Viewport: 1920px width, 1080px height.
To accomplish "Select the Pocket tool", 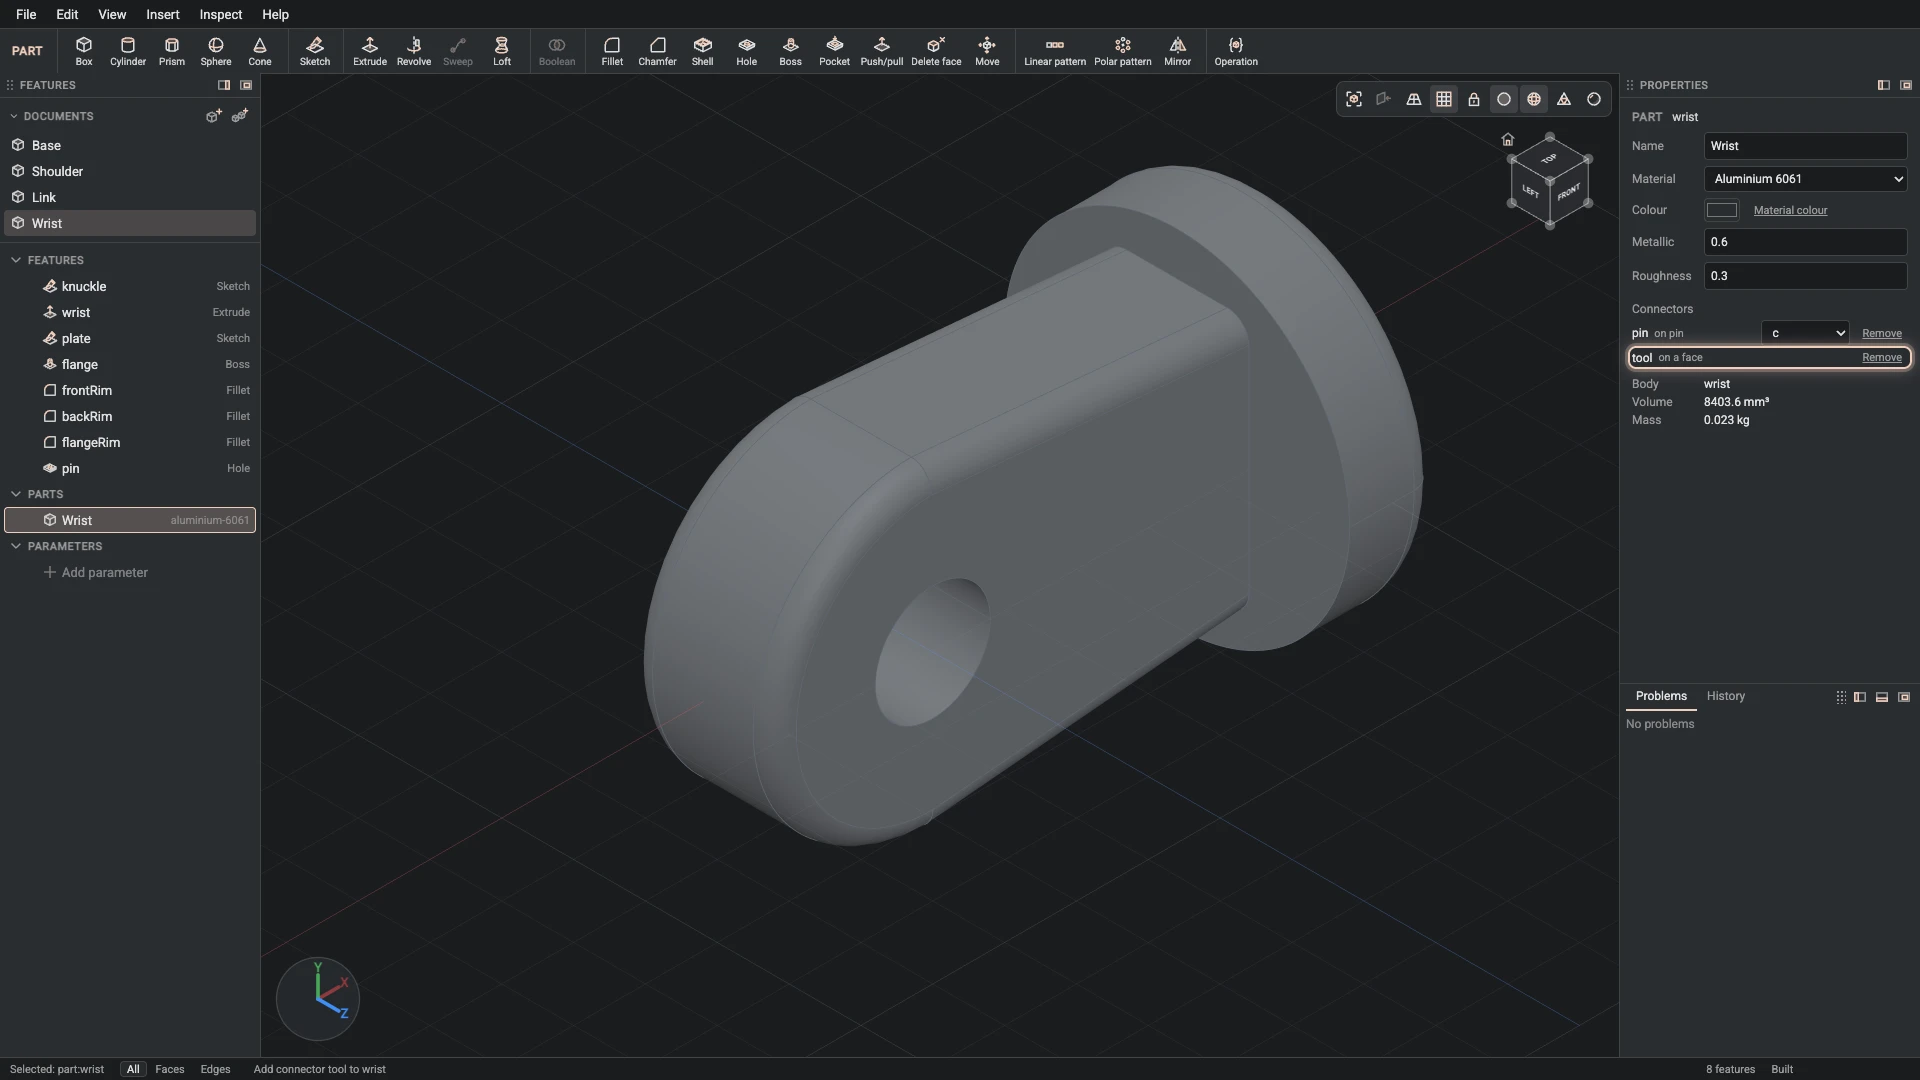I will pos(835,51).
